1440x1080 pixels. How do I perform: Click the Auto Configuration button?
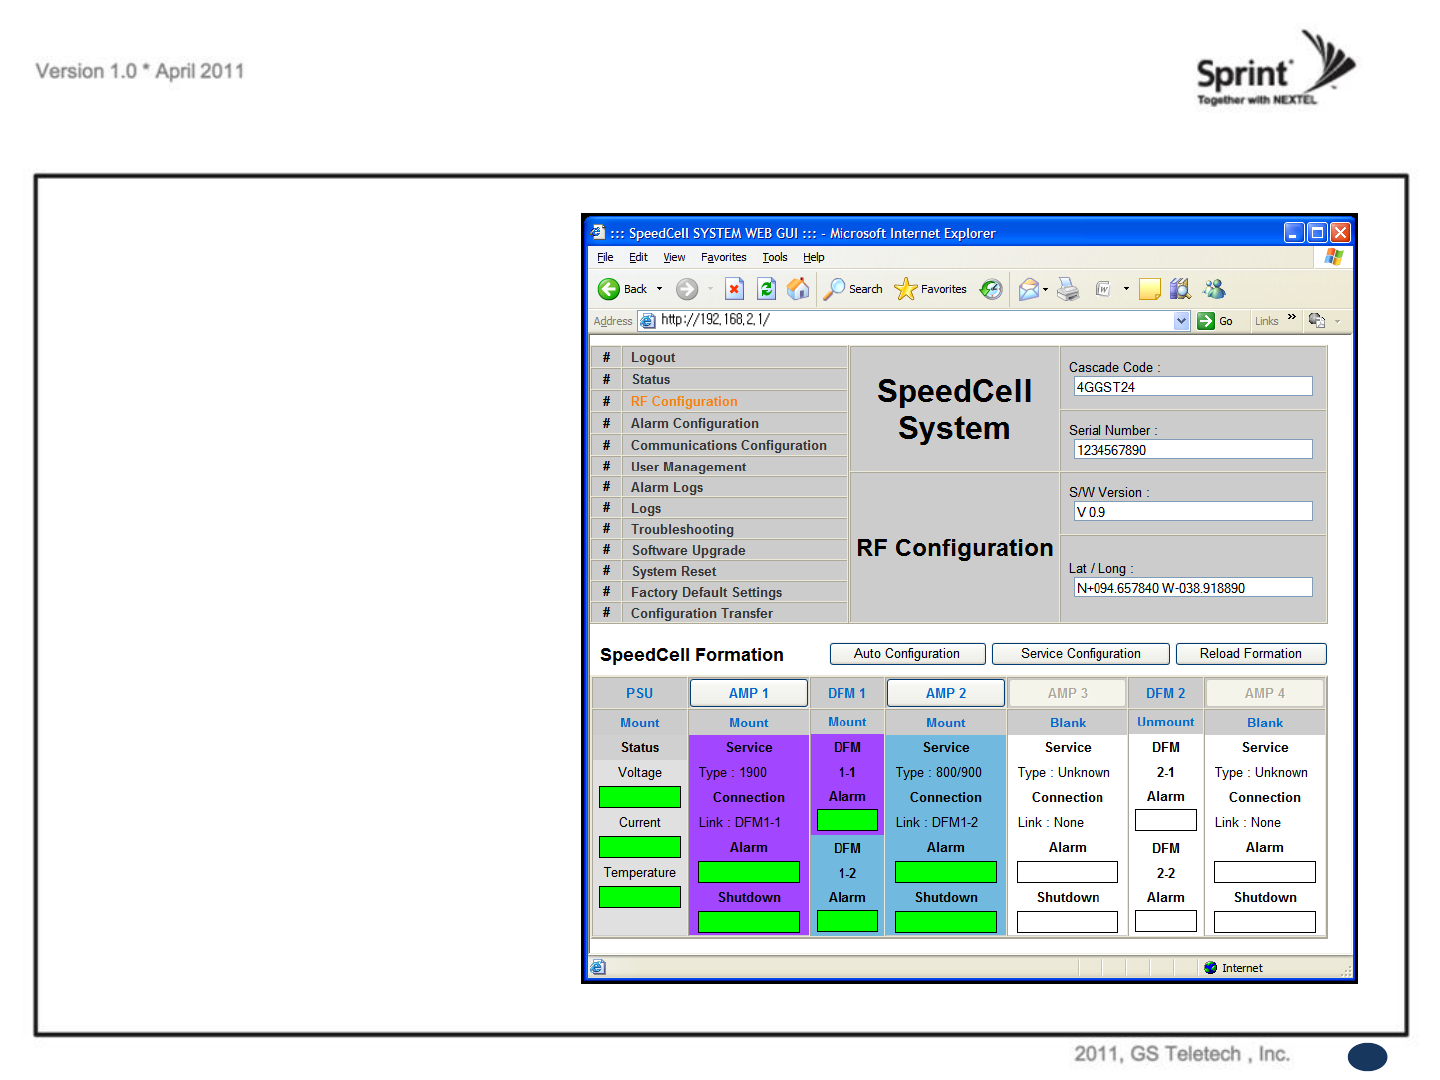[x=907, y=654]
